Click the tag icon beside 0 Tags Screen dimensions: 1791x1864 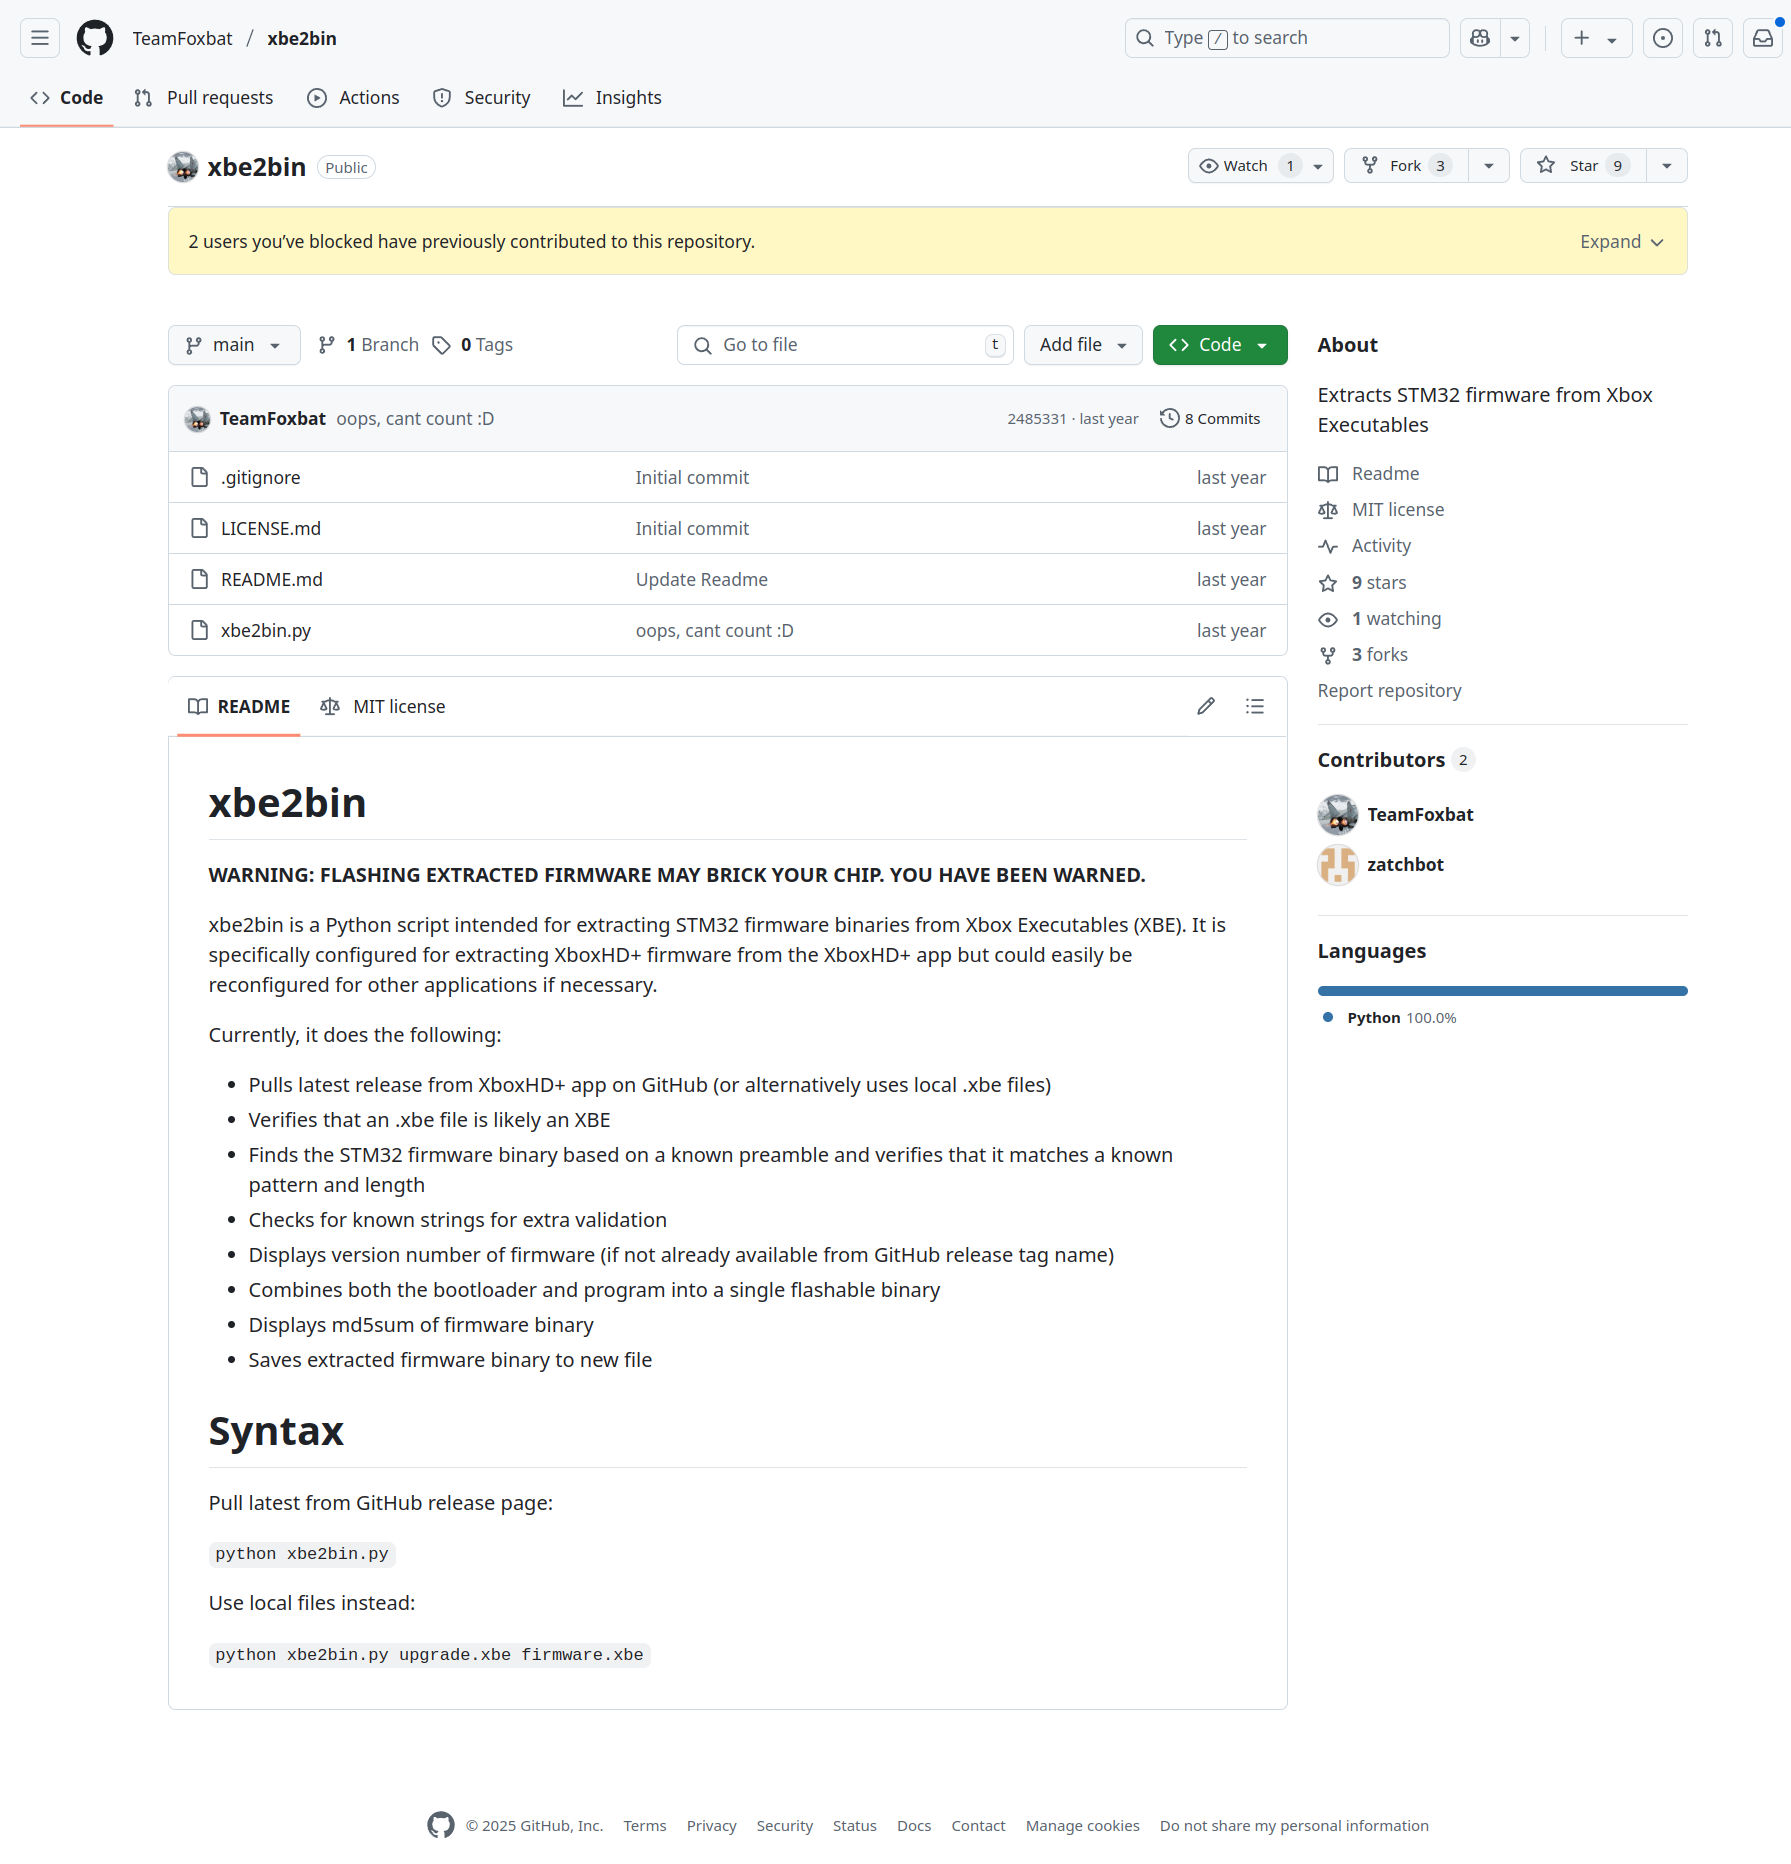(441, 345)
